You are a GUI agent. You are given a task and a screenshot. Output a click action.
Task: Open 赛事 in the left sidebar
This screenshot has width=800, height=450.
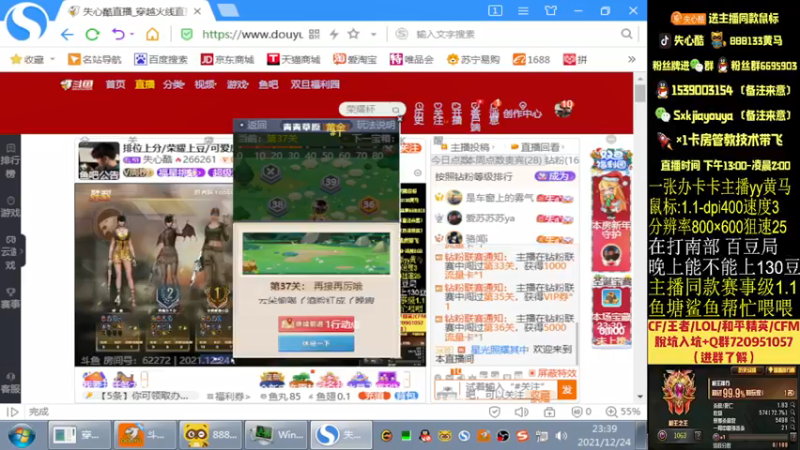point(10,298)
